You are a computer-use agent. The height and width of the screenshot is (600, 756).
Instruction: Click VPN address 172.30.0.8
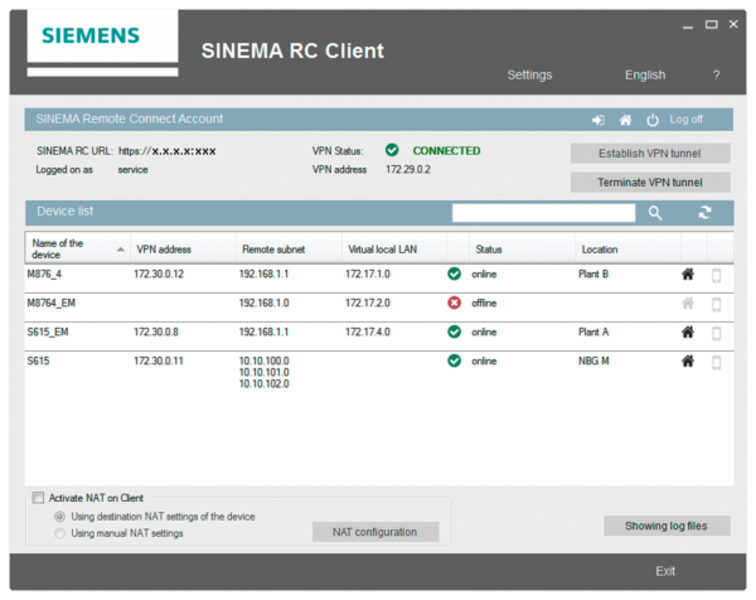point(156,332)
